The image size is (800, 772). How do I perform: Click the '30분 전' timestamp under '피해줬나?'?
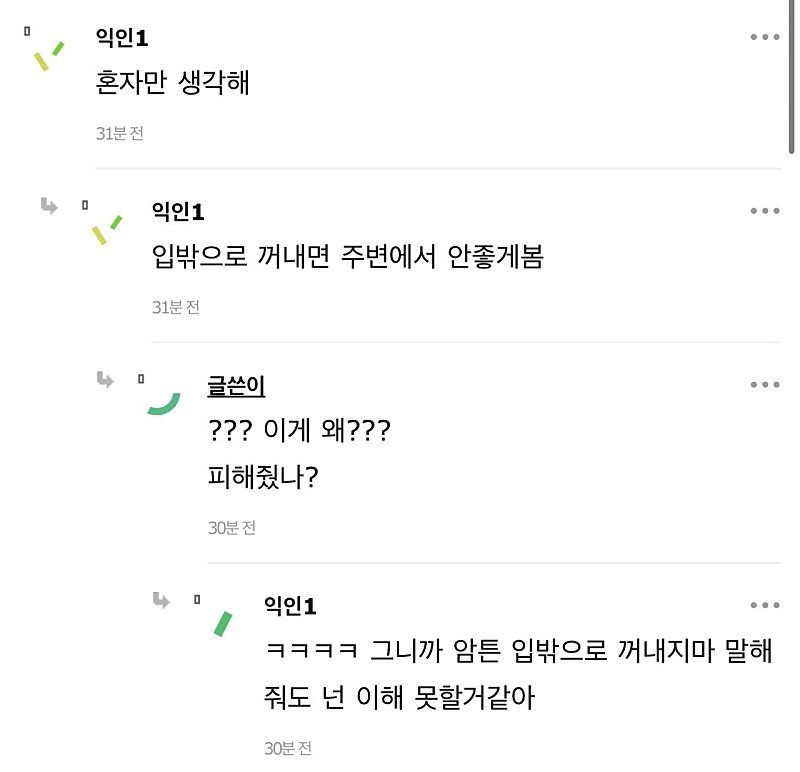[x=232, y=528]
